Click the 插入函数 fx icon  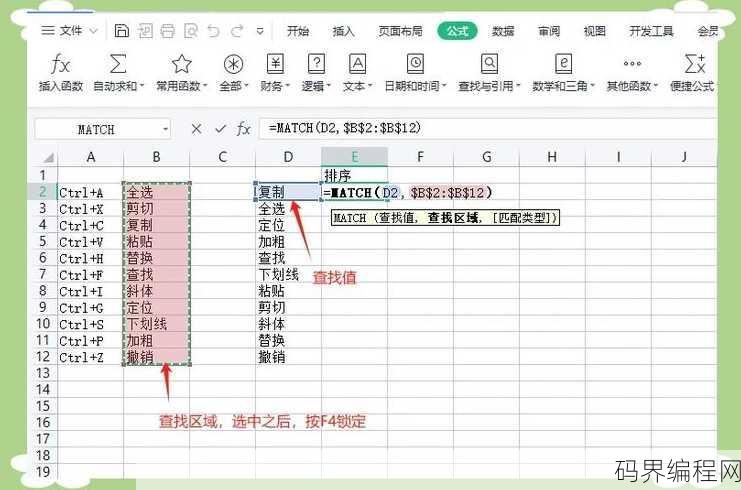click(60, 64)
